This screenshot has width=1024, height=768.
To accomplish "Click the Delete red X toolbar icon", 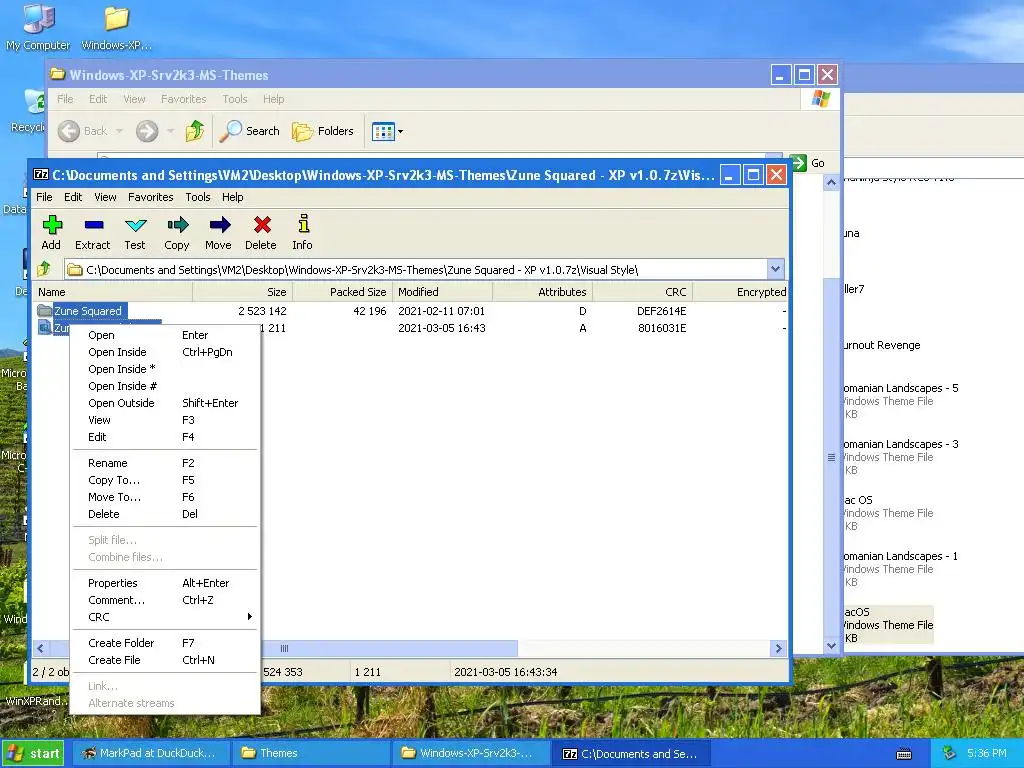I will pos(262,225).
